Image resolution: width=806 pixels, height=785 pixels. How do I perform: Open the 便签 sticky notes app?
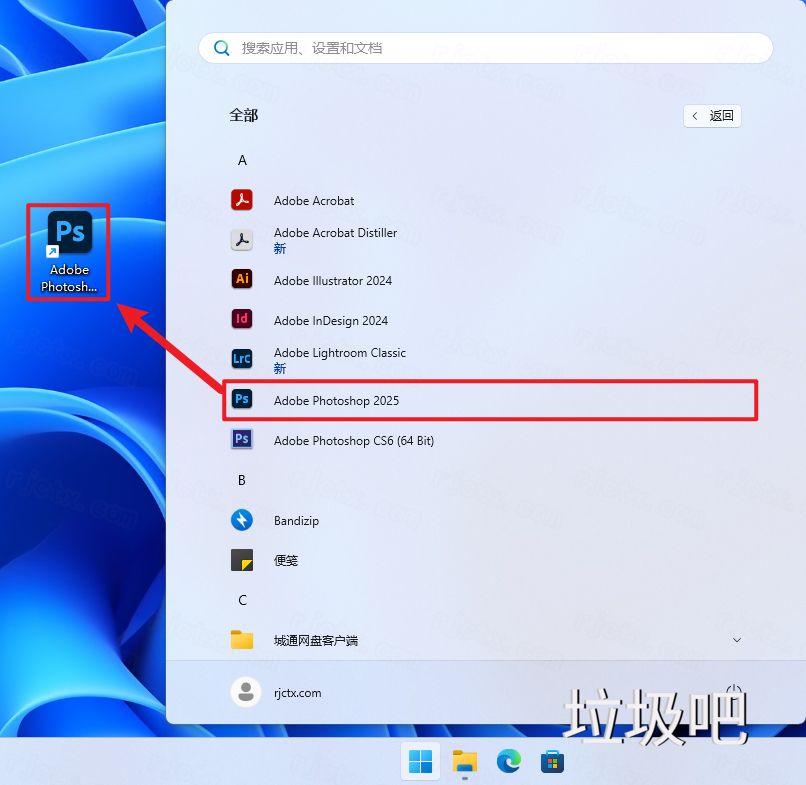tap(286, 560)
